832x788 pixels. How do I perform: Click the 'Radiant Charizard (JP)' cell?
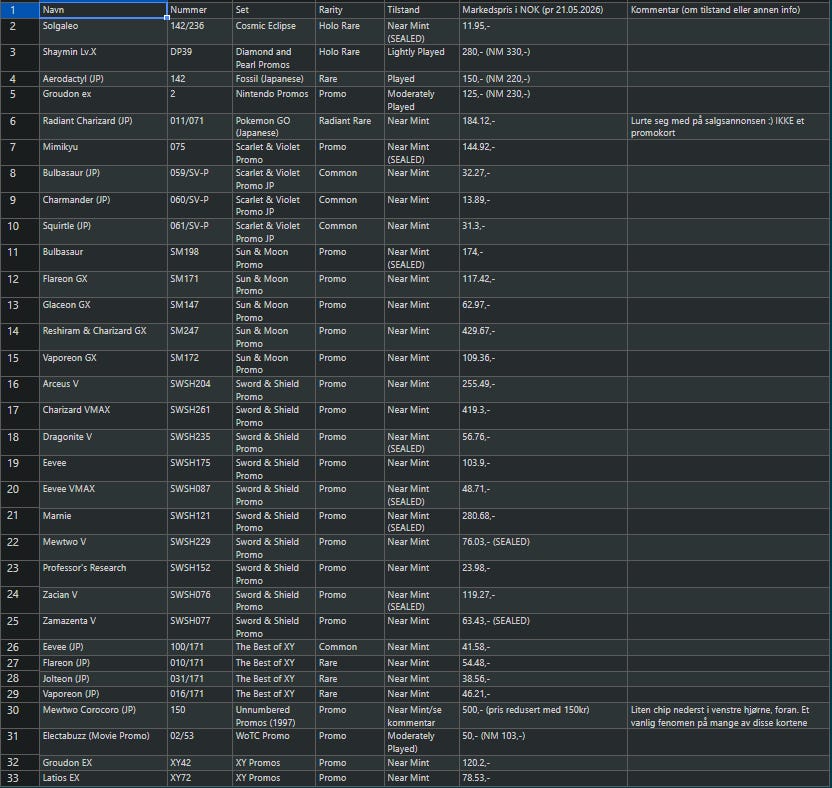pos(103,126)
